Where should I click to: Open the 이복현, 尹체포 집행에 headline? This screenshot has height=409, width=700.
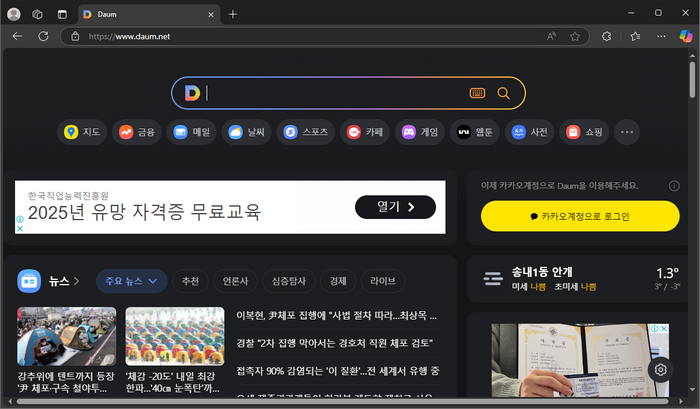[337, 316]
